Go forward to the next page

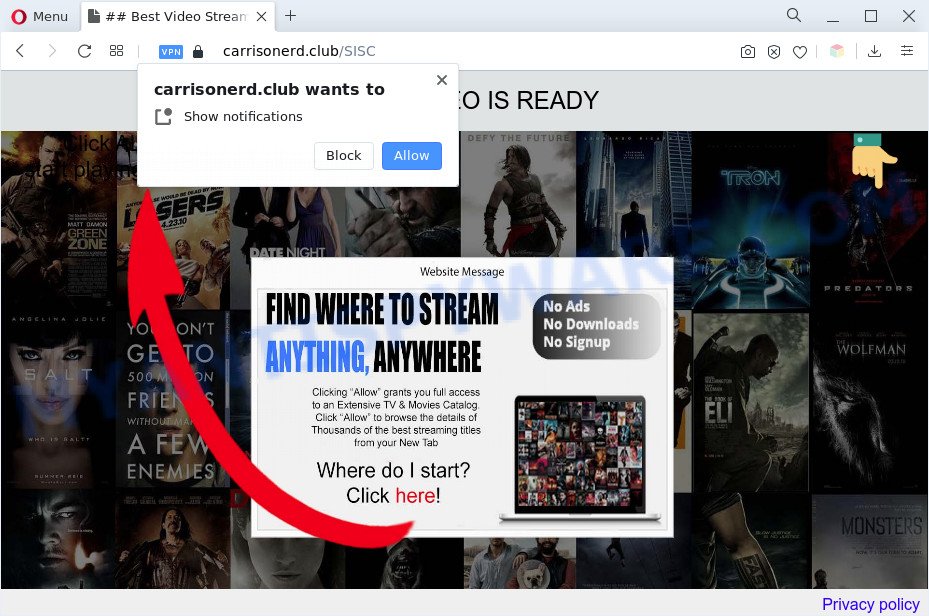click(52, 51)
